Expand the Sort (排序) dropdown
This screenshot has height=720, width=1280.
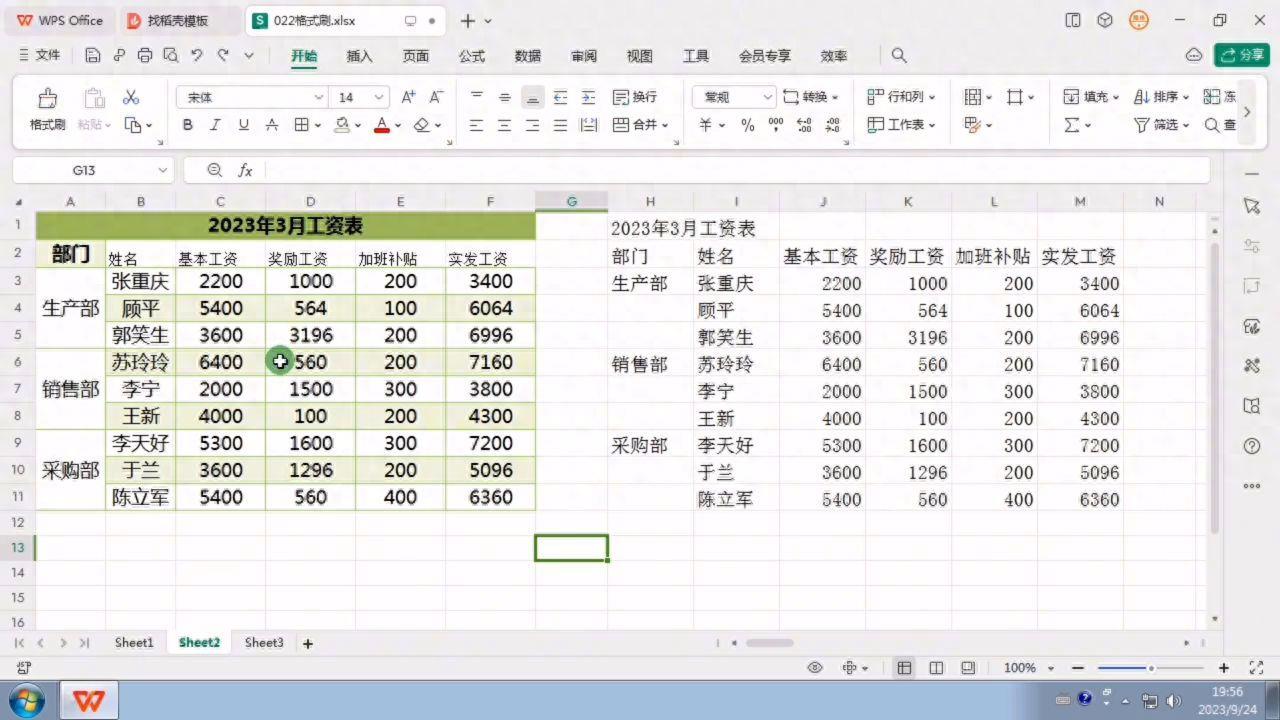pyautogui.click(x=1186, y=98)
